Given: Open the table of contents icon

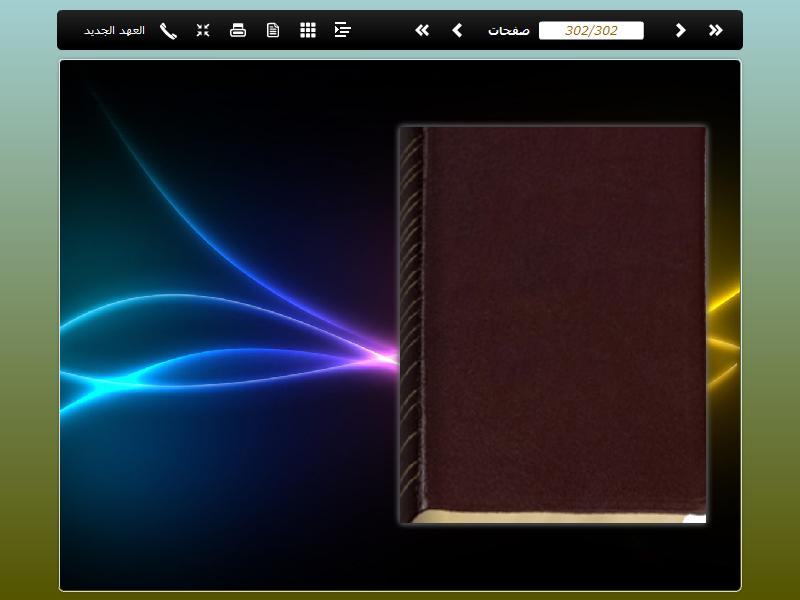Looking at the screenshot, I should click(x=343, y=30).
